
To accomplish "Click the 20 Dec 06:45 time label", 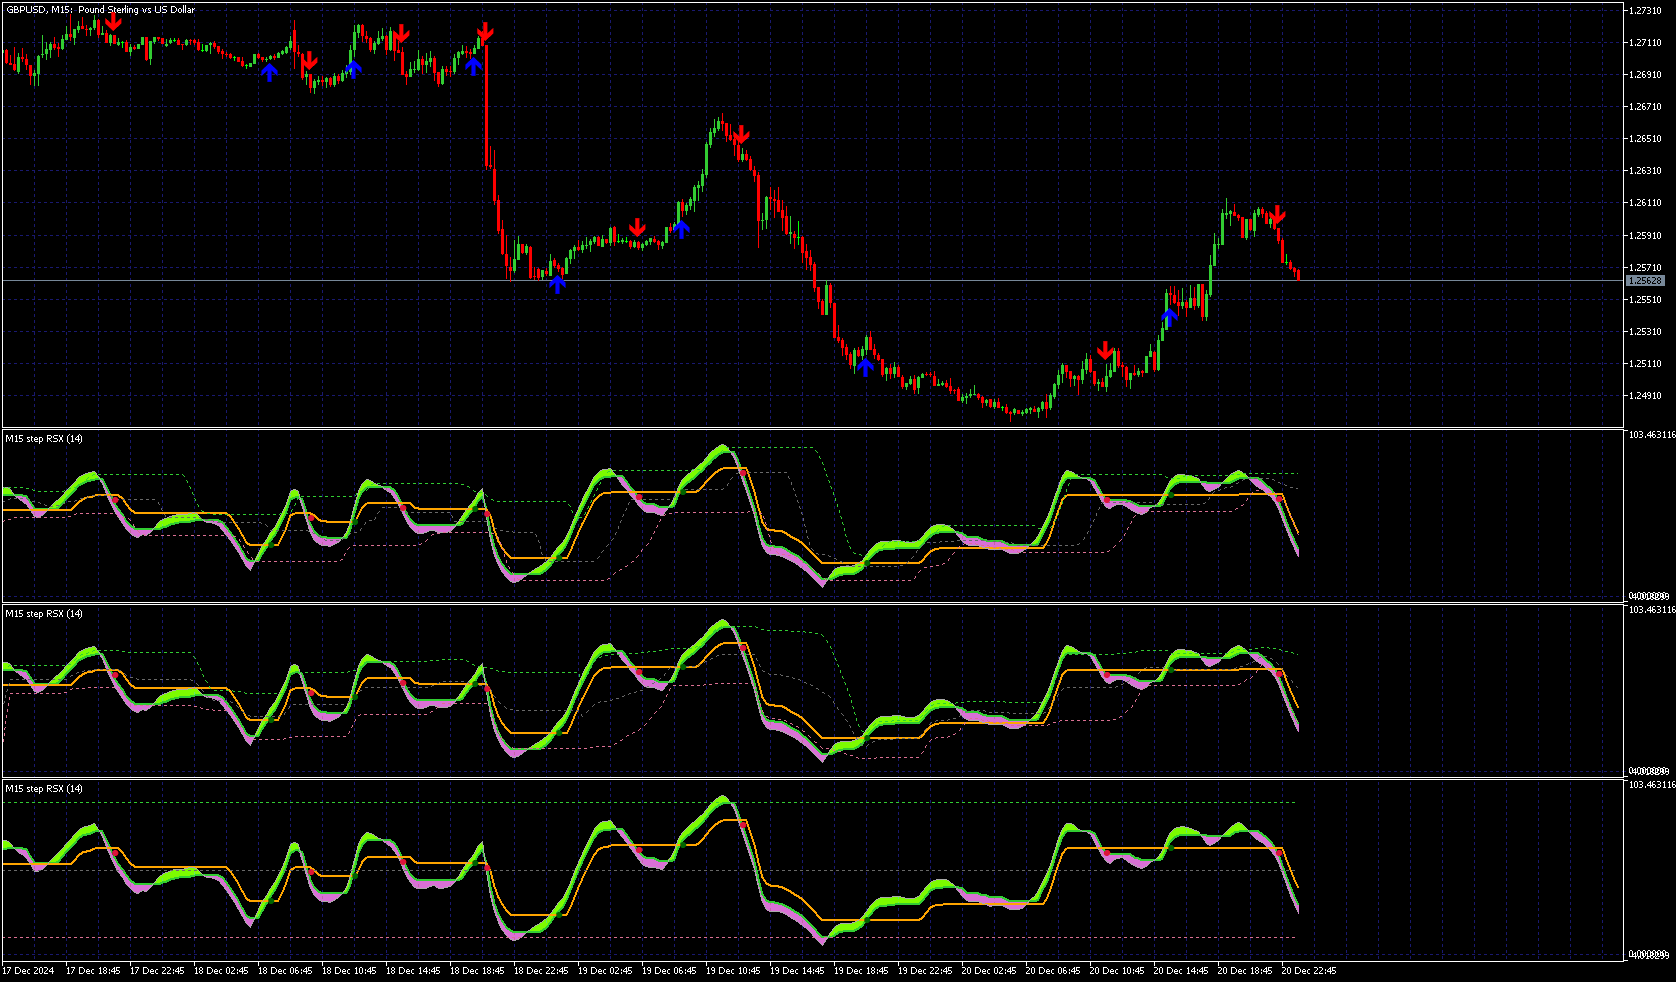I will (x=1053, y=970).
